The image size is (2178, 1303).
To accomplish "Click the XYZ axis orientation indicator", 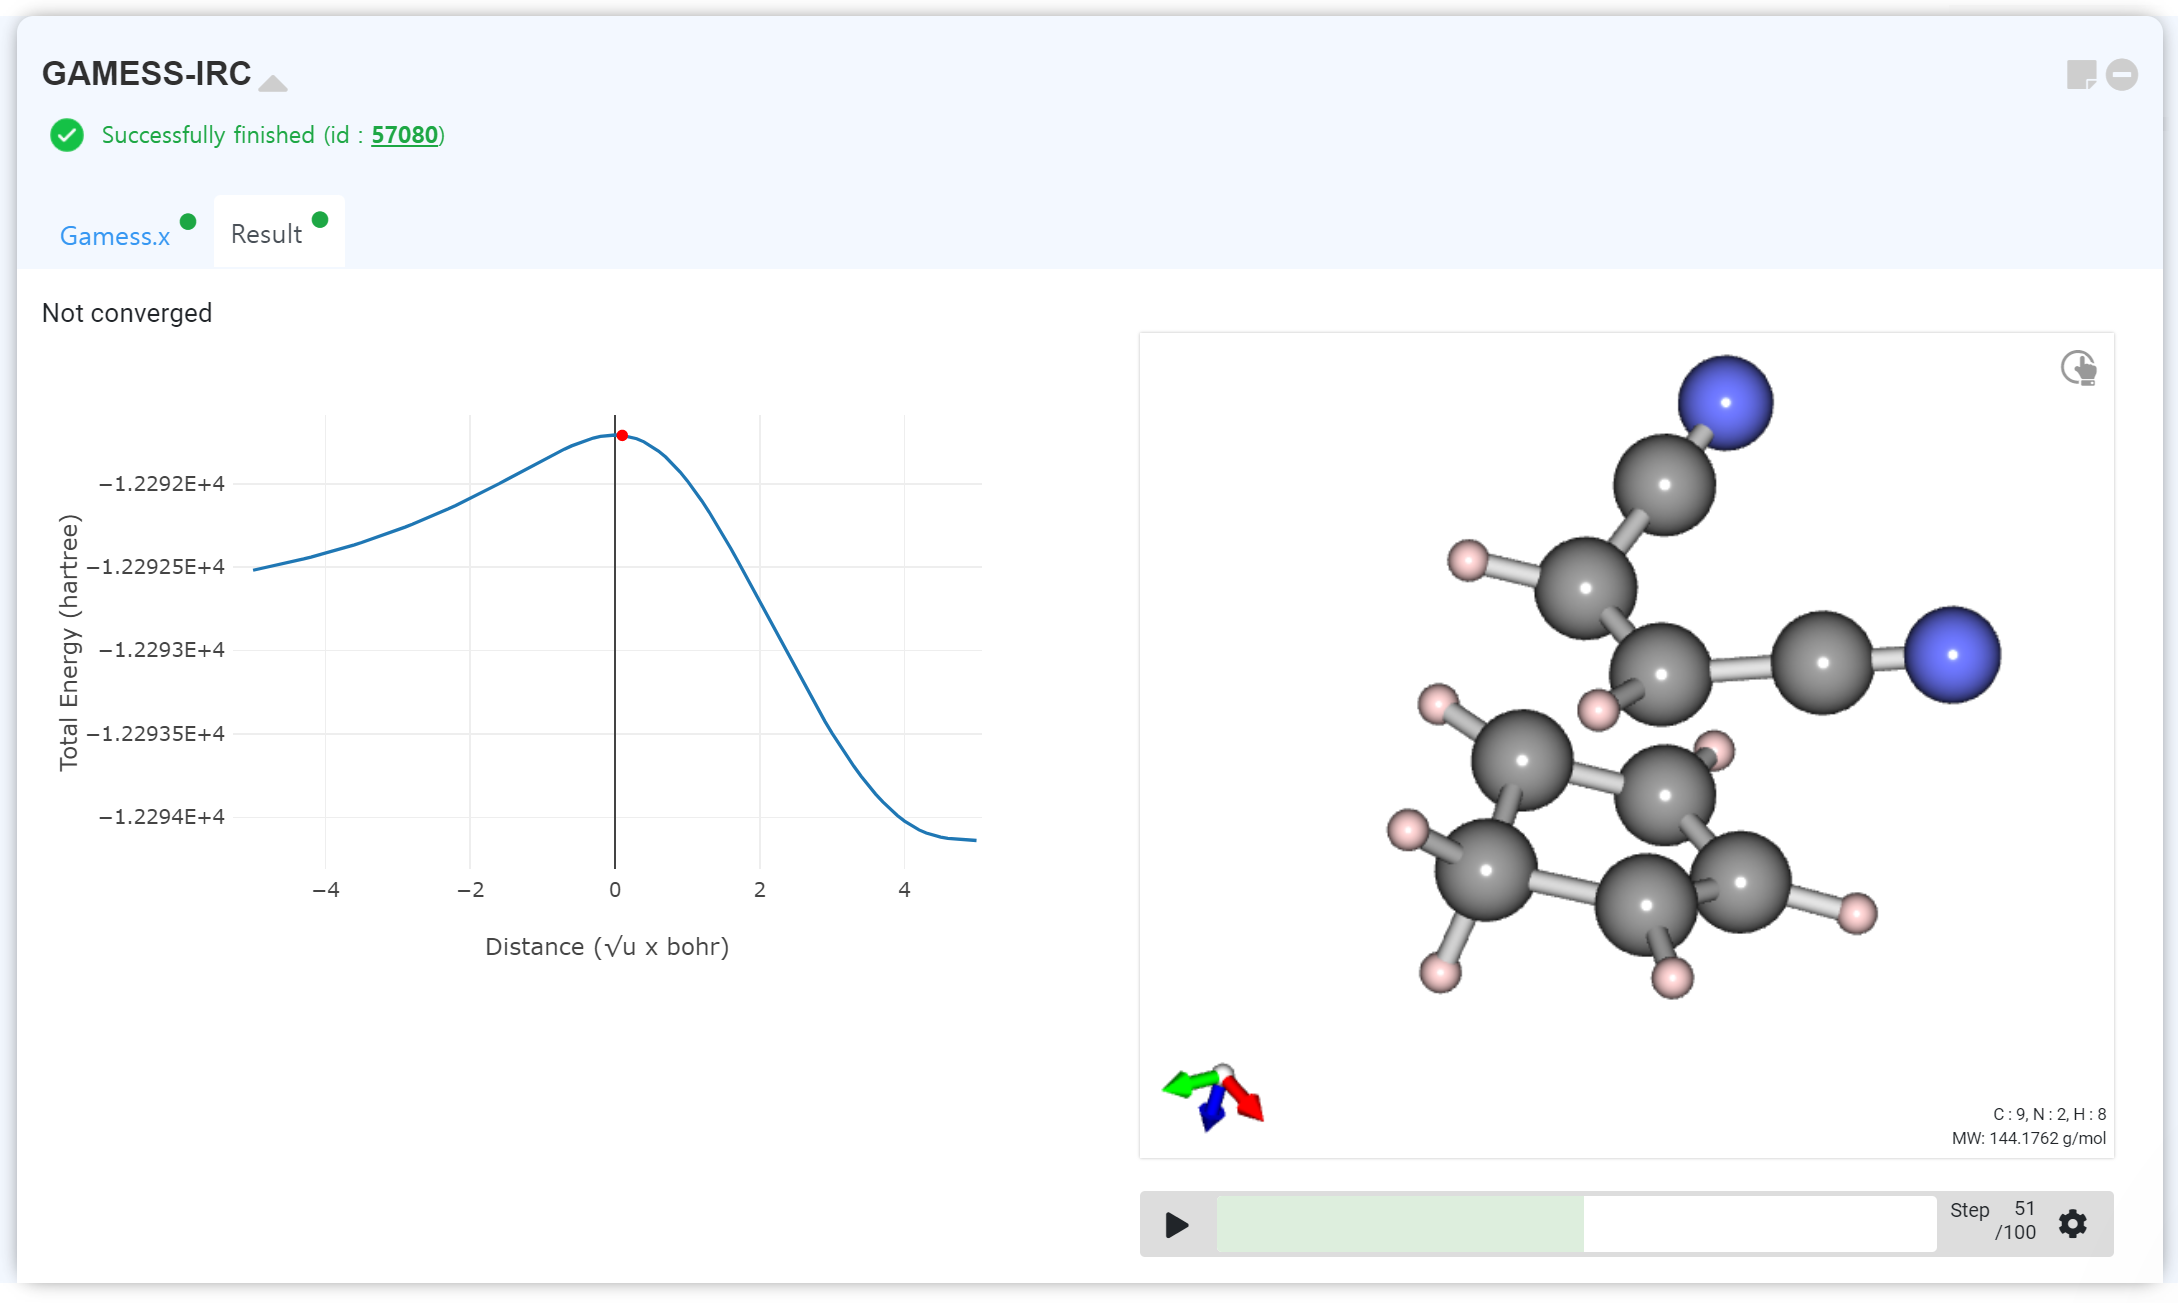I will pos(1214,1096).
